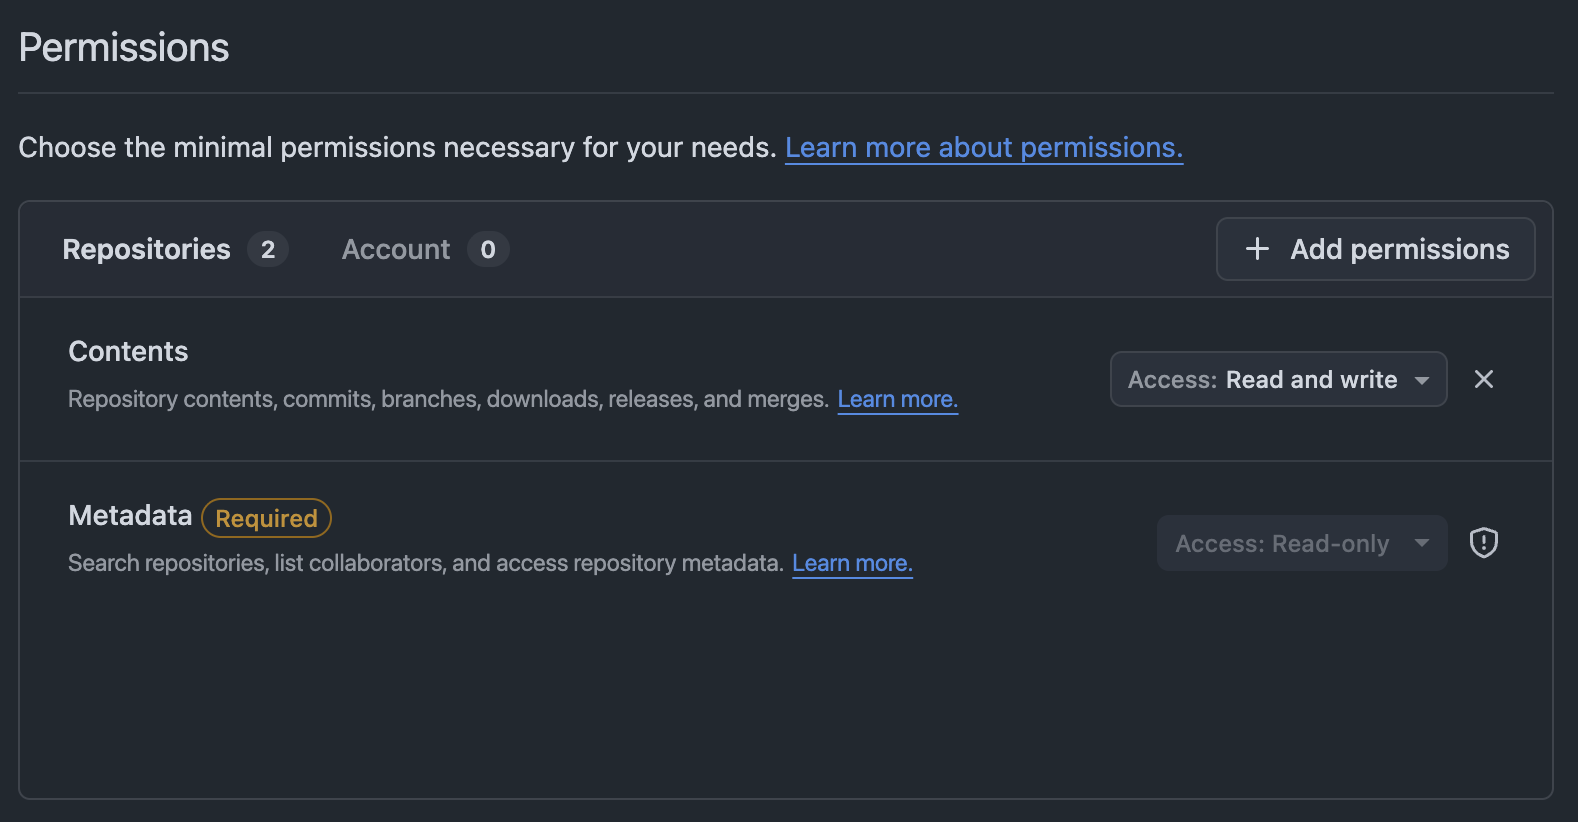
Task: Click the caret arrow in Read-only dropdown
Action: 1422,543
